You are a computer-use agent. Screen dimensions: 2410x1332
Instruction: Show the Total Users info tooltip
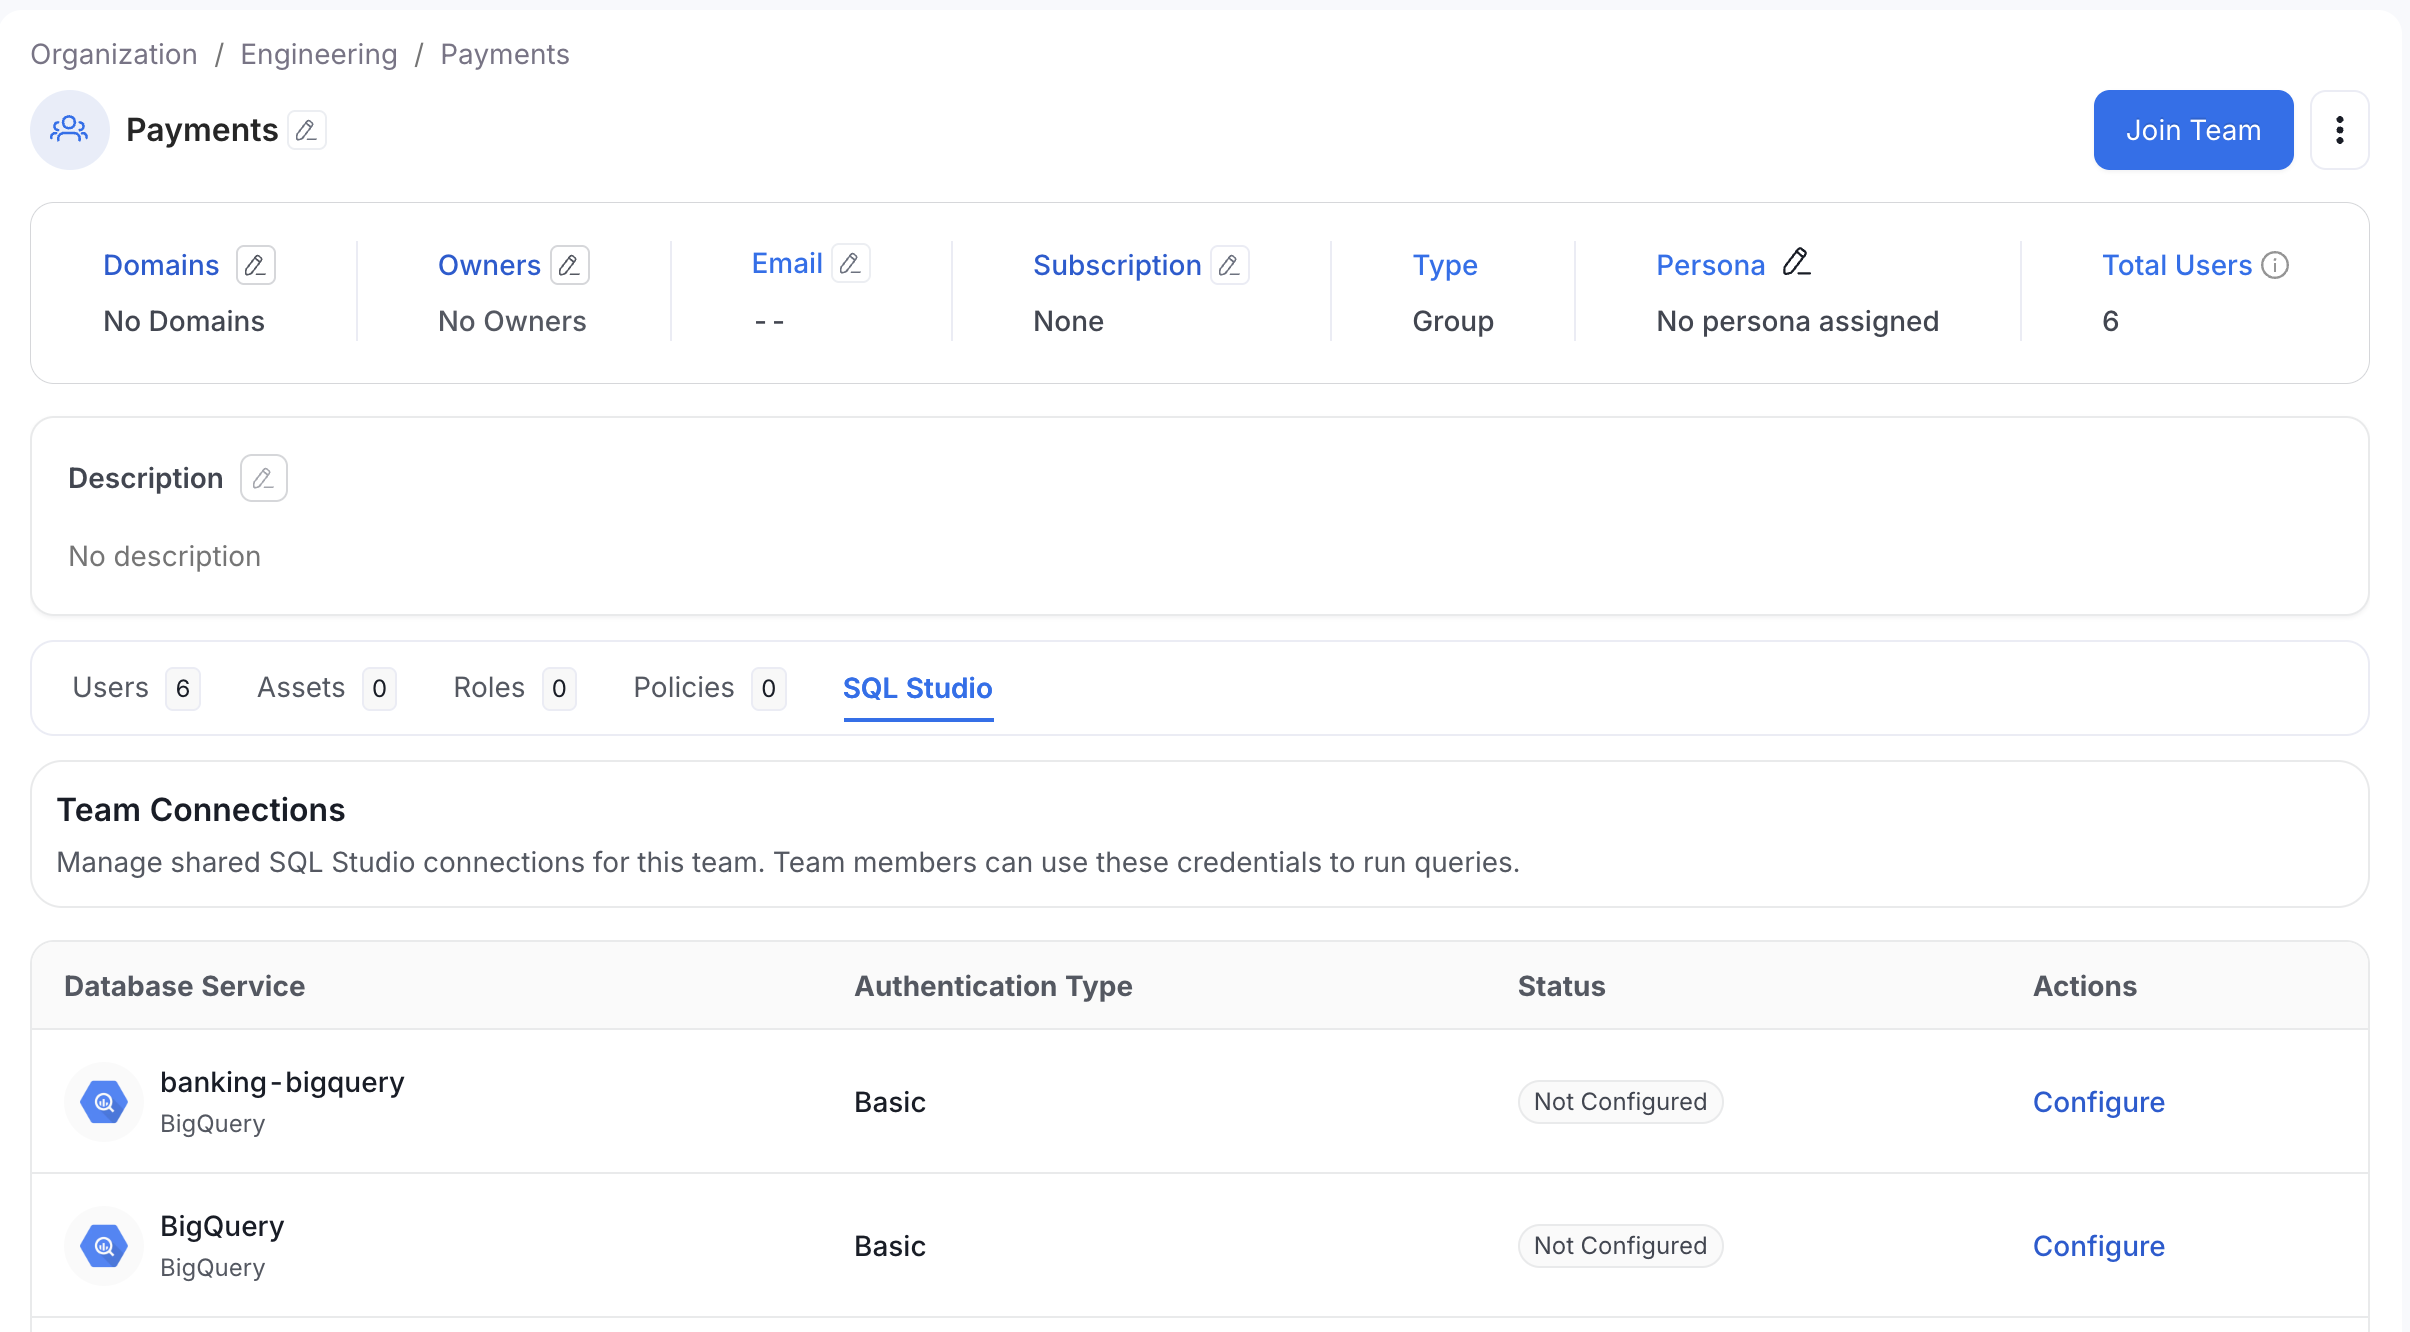(2275, 265)
